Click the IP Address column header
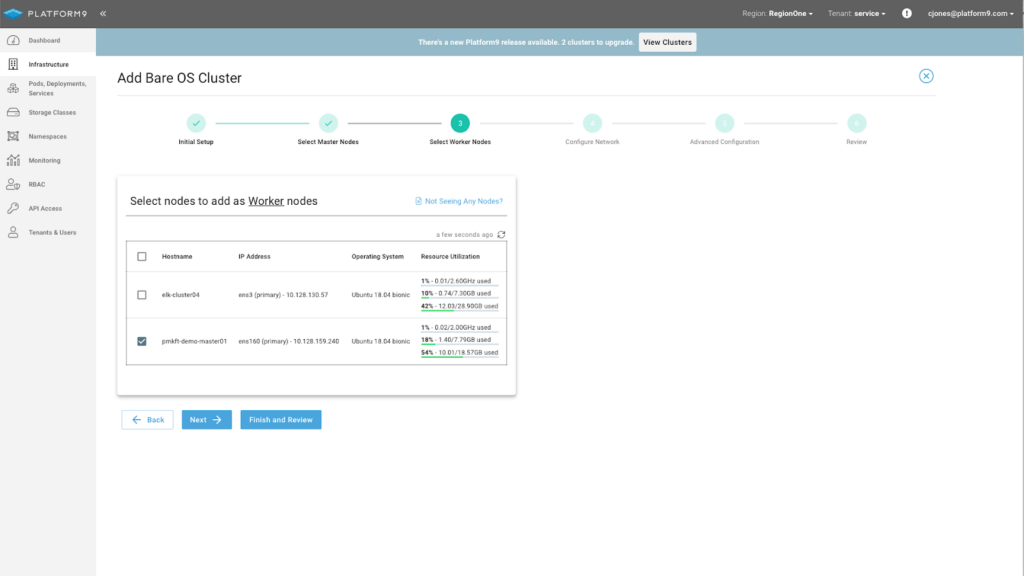Image resolution: width=1024 pixels, height=576 pixels. point(254,257)
